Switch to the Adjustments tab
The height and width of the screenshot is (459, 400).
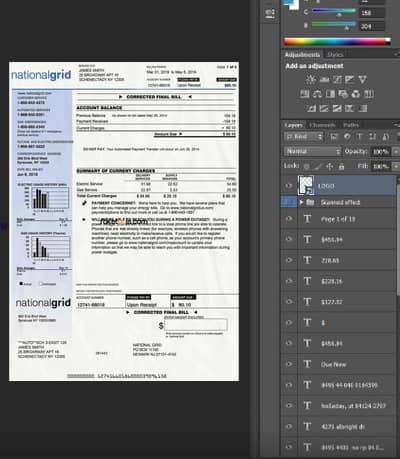point(302,55)
